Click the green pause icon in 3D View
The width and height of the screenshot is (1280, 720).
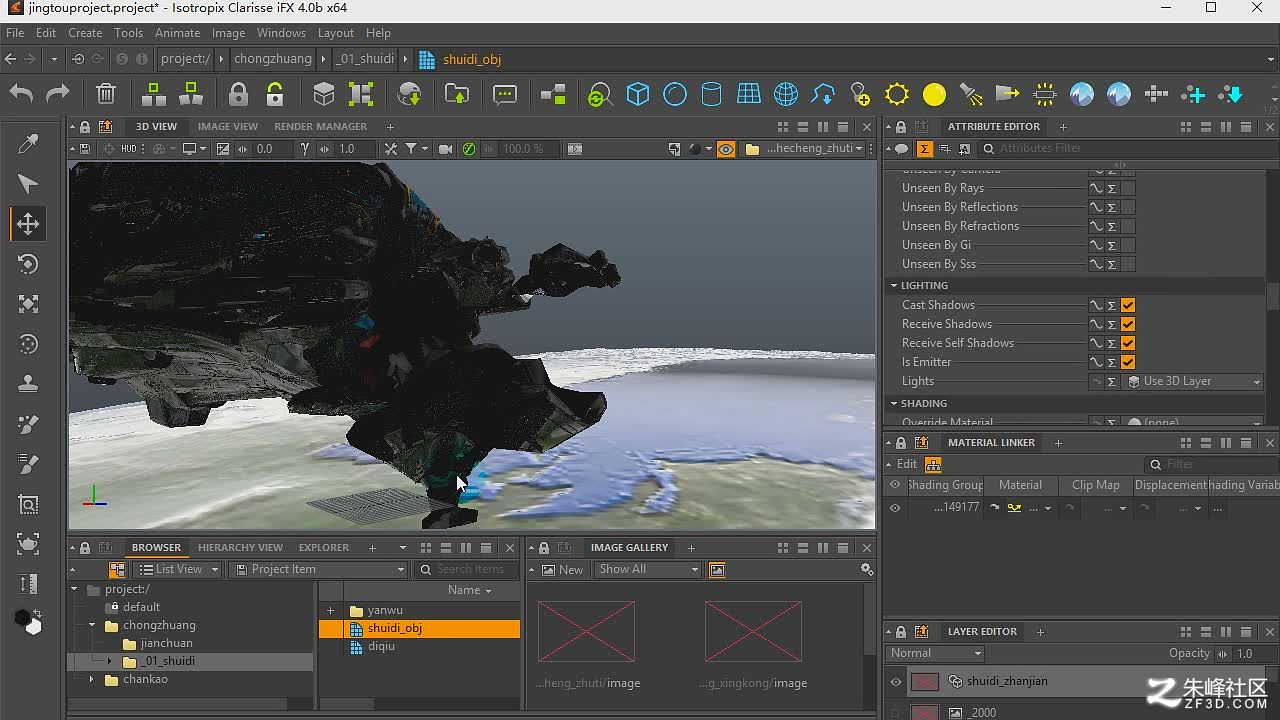[x=469, y=148]
